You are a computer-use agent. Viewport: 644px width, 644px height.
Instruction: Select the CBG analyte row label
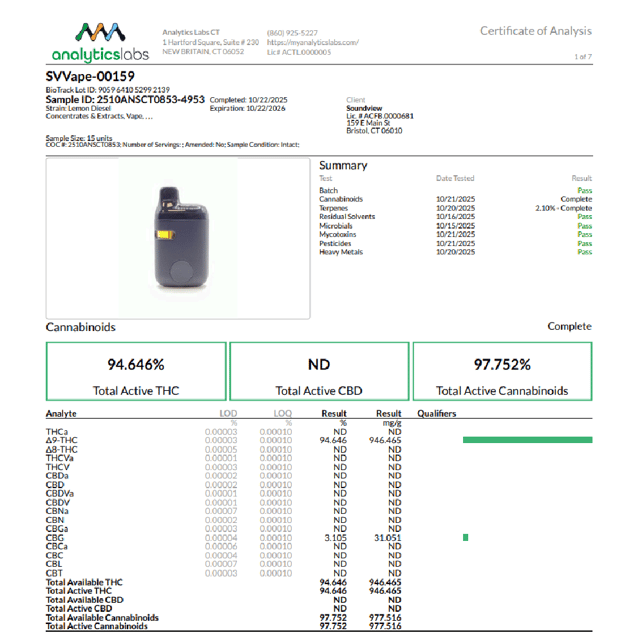[55, 538]
